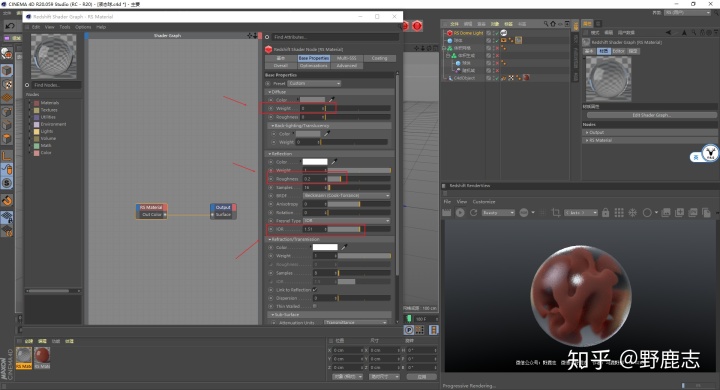
Task: Toggle IOR animation radio dot in Reflection
Action: coord(271,229)
